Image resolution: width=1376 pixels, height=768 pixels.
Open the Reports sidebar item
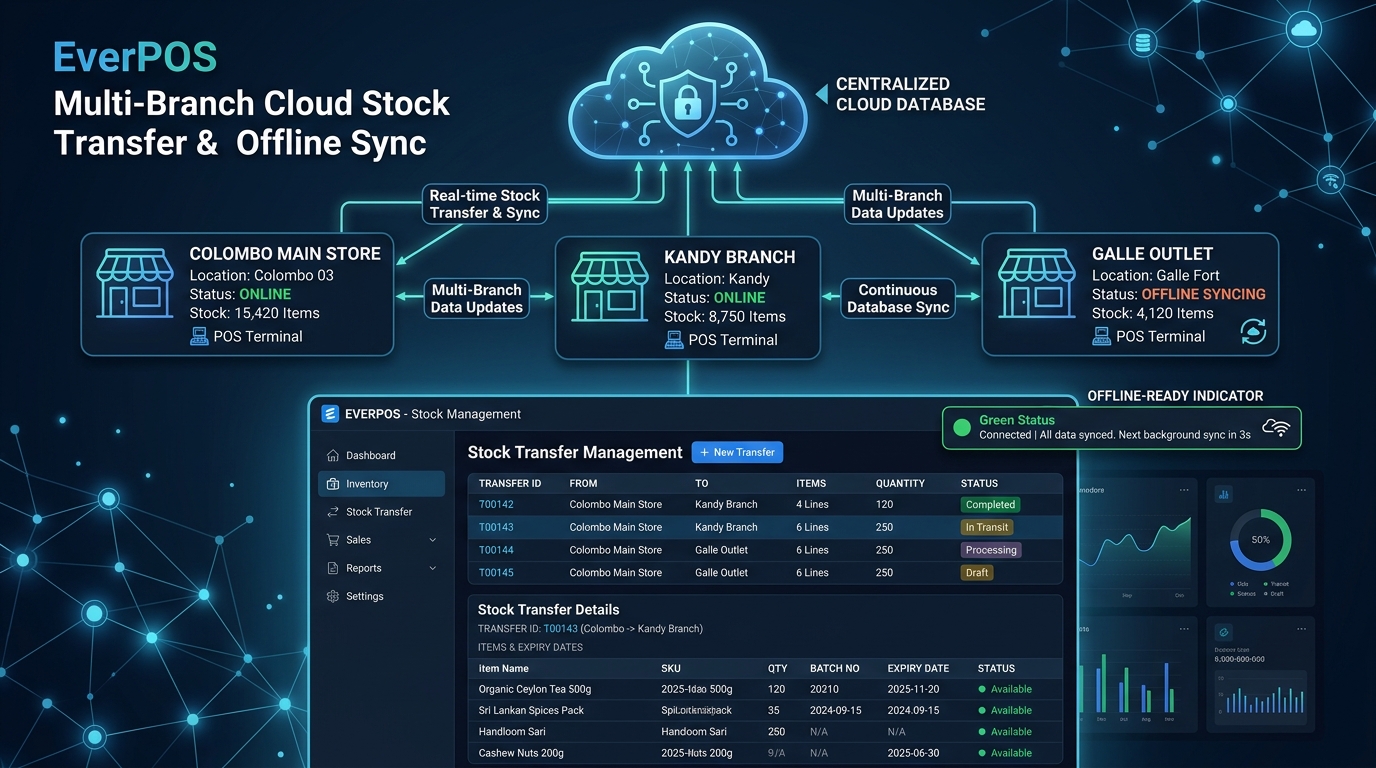coord(381,568)
